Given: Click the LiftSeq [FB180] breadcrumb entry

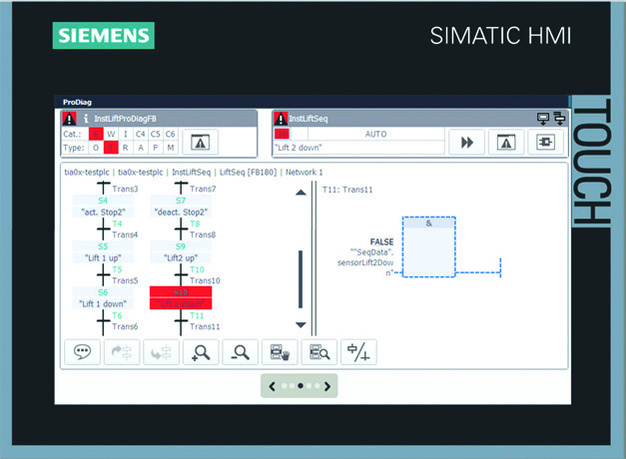Looking at the screenshot, I should click(248, 172).
